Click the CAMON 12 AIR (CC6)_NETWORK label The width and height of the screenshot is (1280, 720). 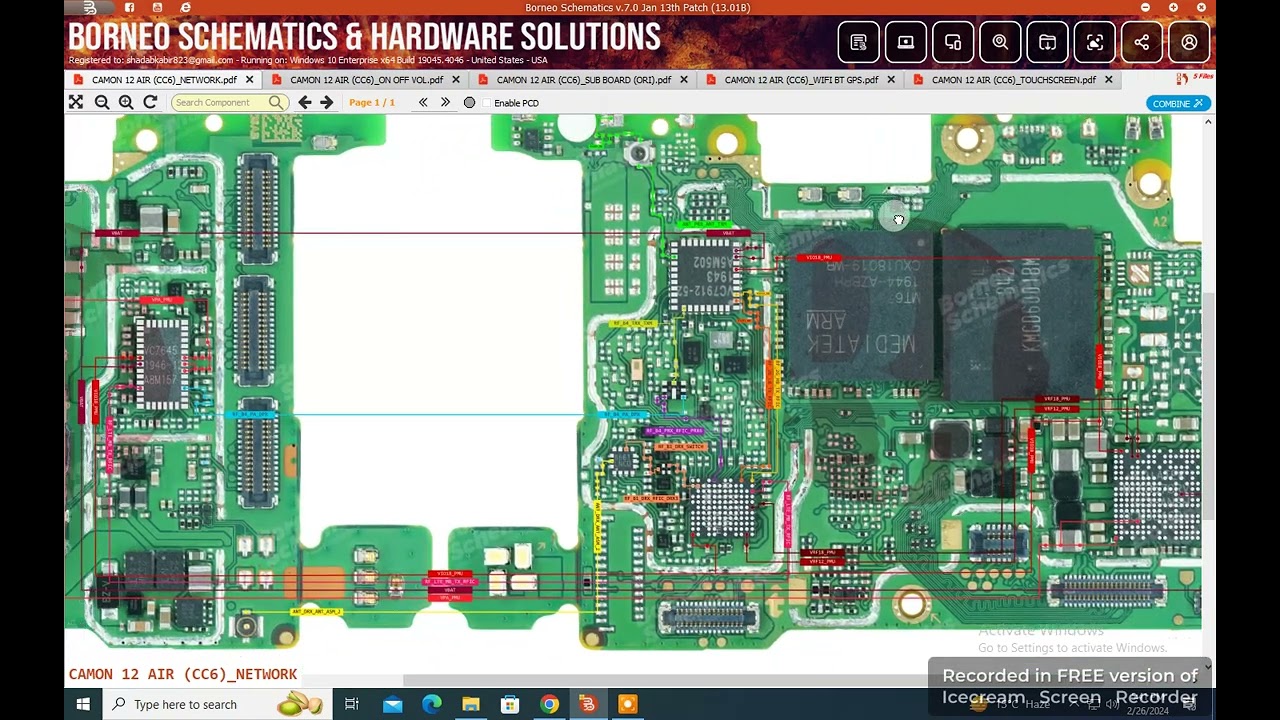183,675
